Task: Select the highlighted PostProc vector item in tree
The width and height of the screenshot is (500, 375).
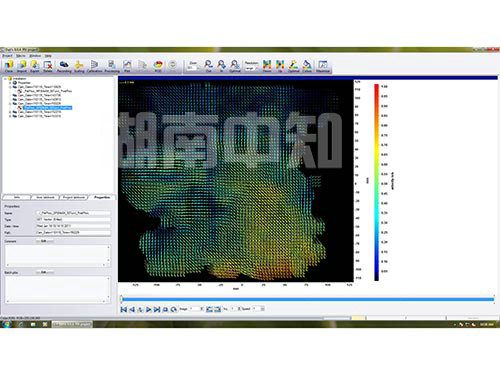Action: pos(47,108)
